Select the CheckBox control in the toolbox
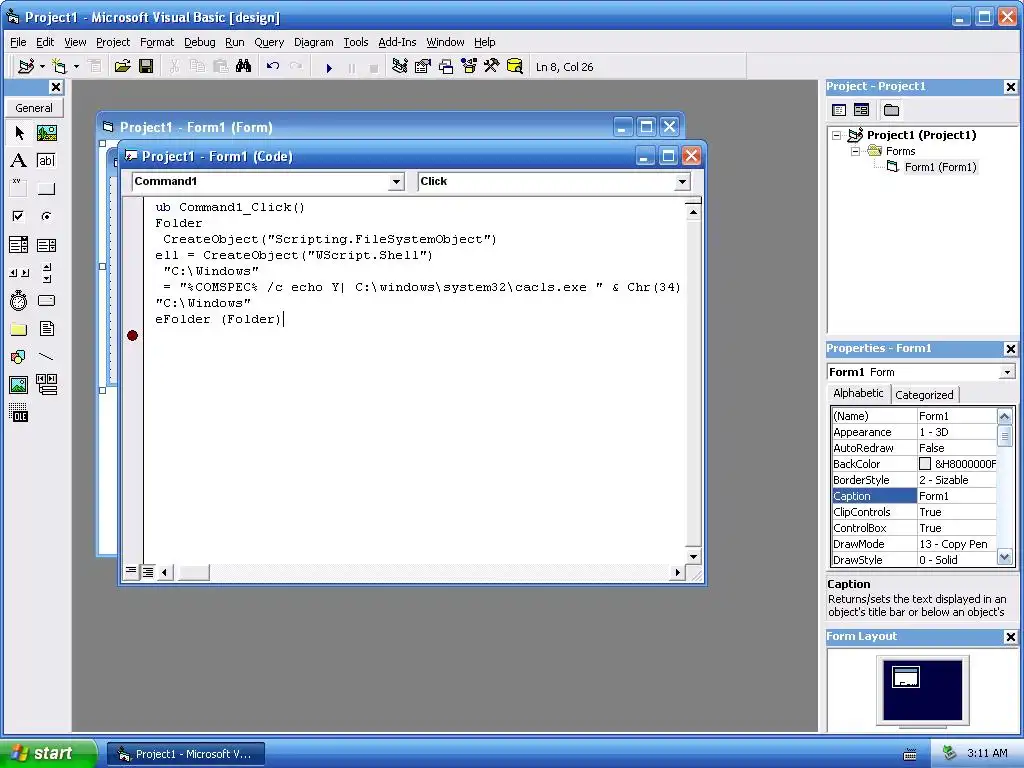1024x768 pixels. point(19,216)
